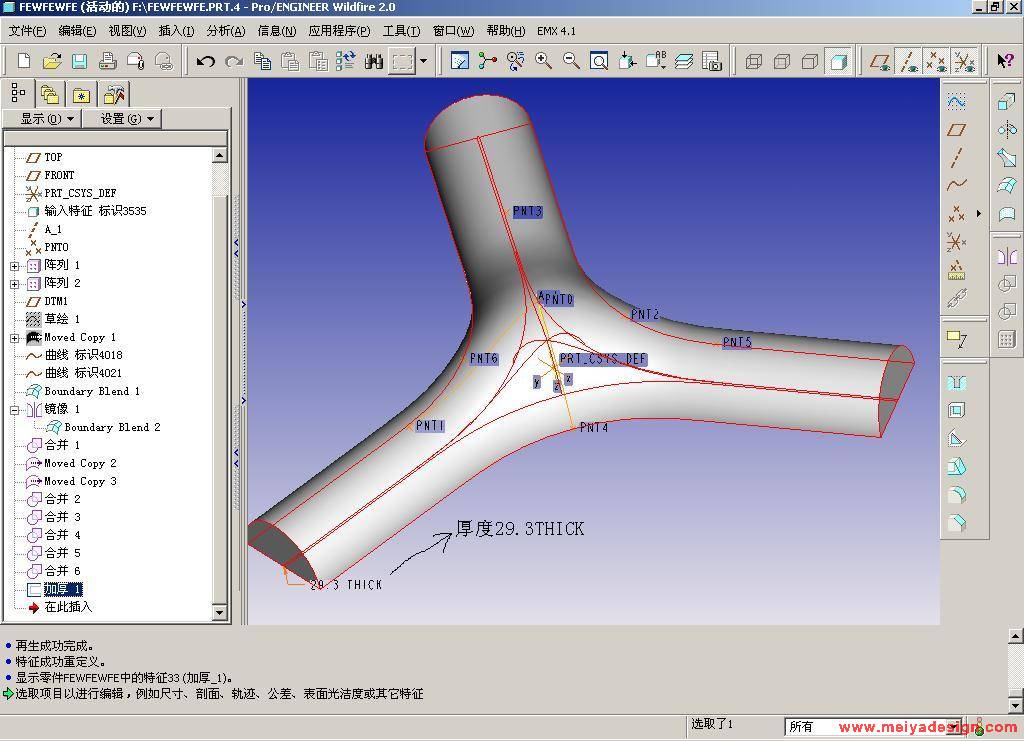Expand the Moved Copy 1 tree node
This screenshot has width=1024, height=741.
point(14,338)
